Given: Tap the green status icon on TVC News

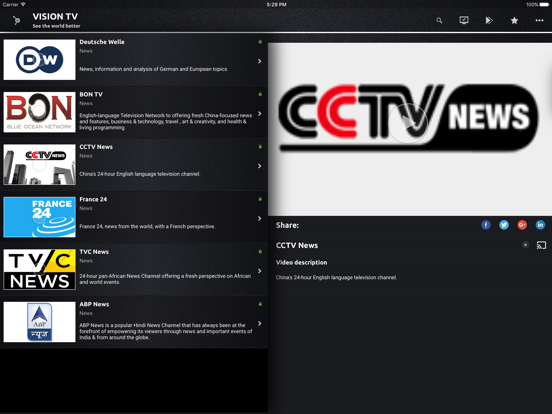Looking at the screenshot, I should 260,251.
